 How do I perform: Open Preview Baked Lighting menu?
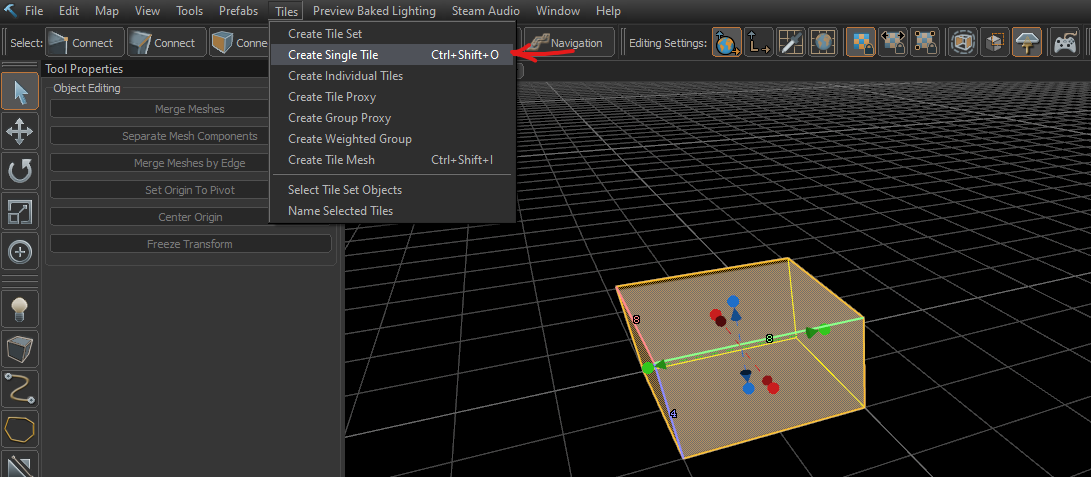pyautogui.click(x=374, y=11)
